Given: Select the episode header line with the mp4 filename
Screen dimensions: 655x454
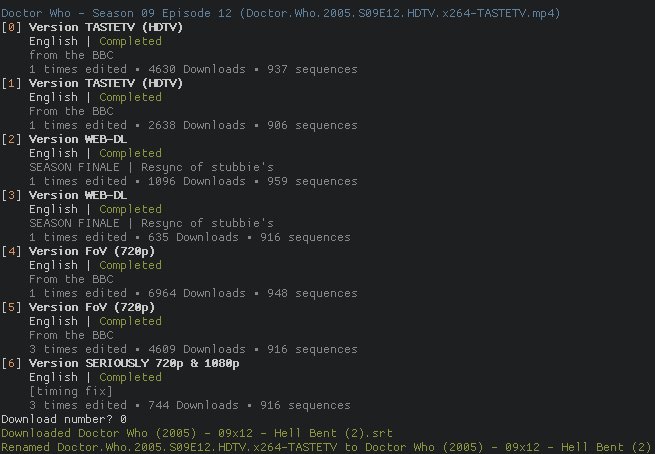Looking at the screenshot, I should [x=280, y=13].
